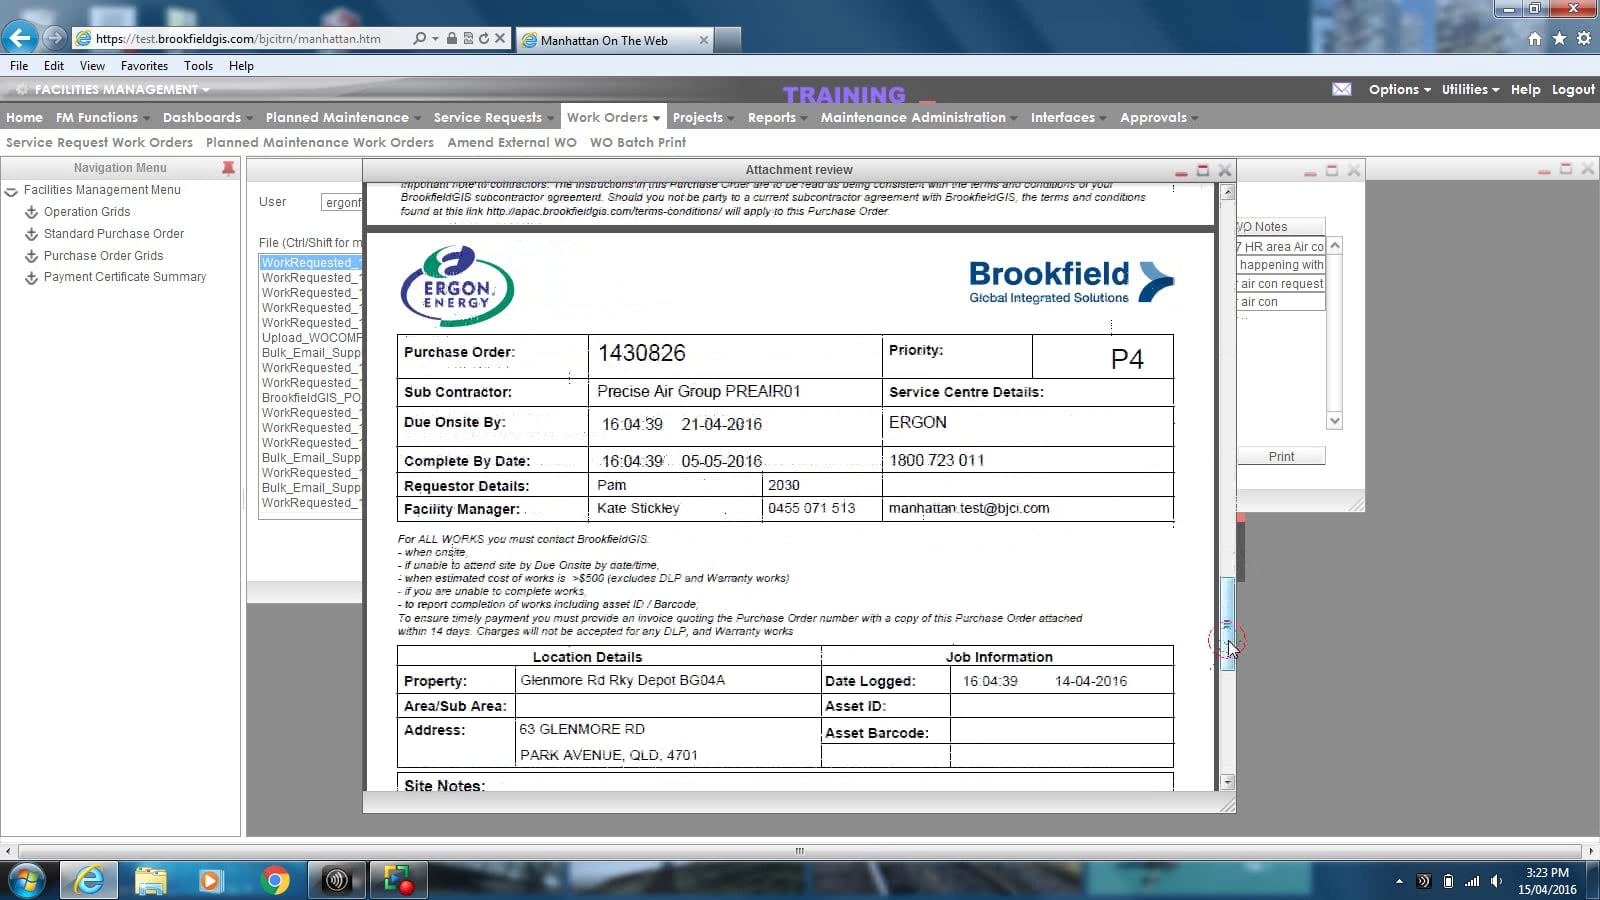1600x900 pixels.
Task: Open the Work Orders dropdown menu
Action: 612,117
